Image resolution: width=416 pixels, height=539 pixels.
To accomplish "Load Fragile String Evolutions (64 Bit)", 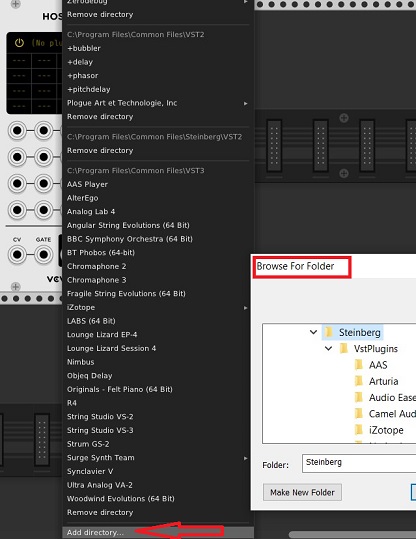I will 158,294.
